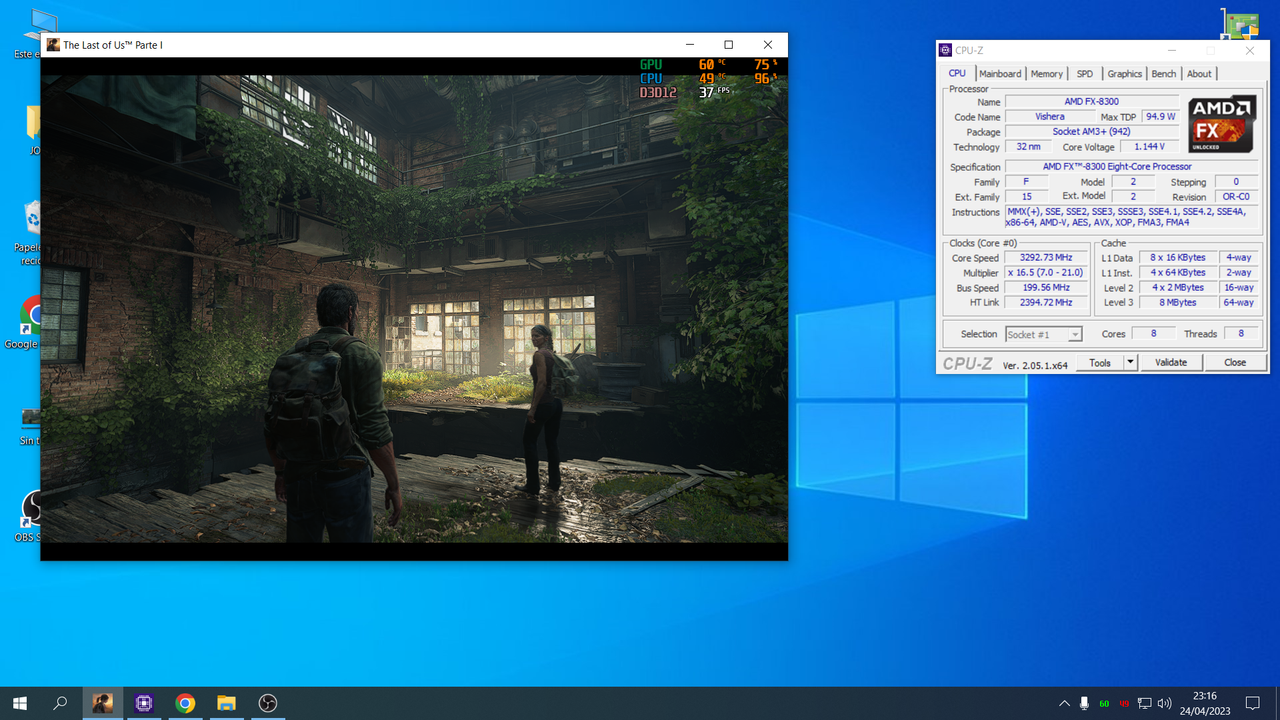Switch to the Mainboard tab
The height and width of the screenshot is (720, 1280).
point(1000,74)
